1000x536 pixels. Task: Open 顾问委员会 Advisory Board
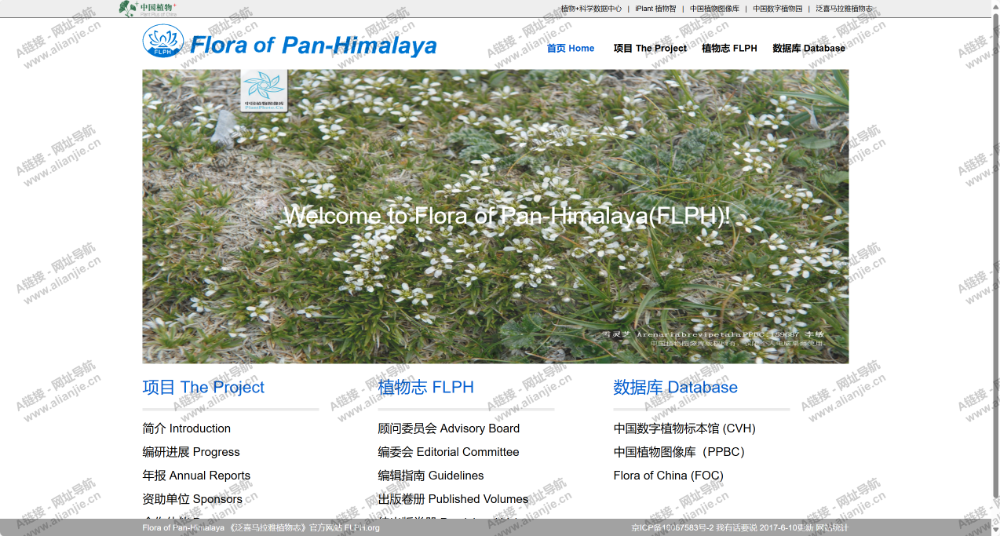pyautogui.click(x=448, y=428)
